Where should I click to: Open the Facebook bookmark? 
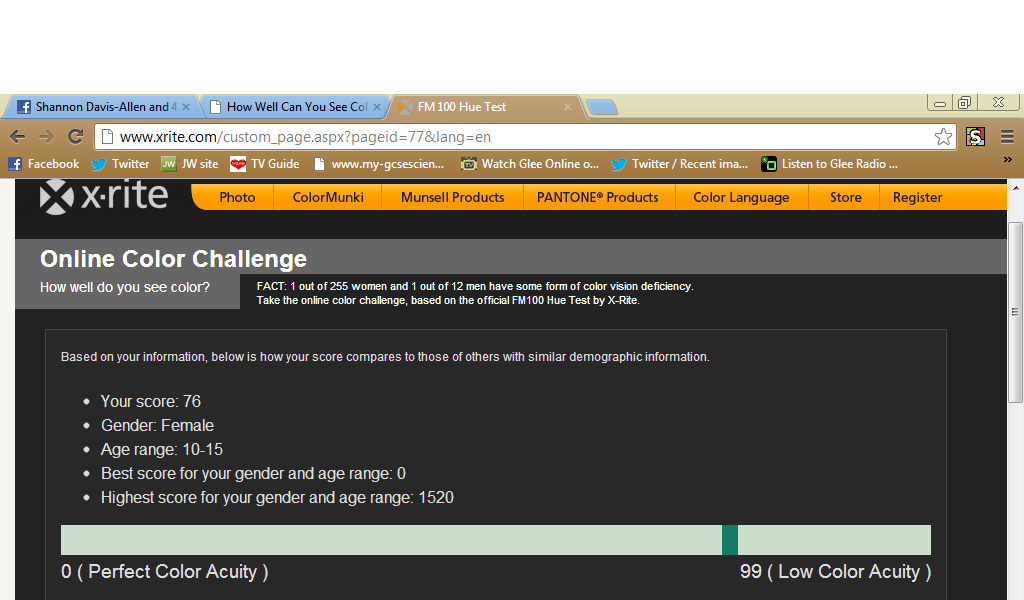click(44, 164)
